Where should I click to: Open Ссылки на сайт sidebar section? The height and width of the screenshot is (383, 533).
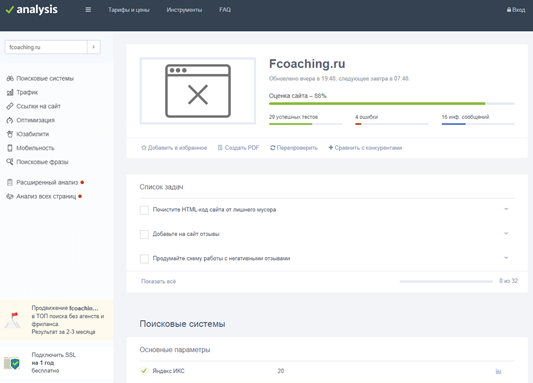(38, 106)
